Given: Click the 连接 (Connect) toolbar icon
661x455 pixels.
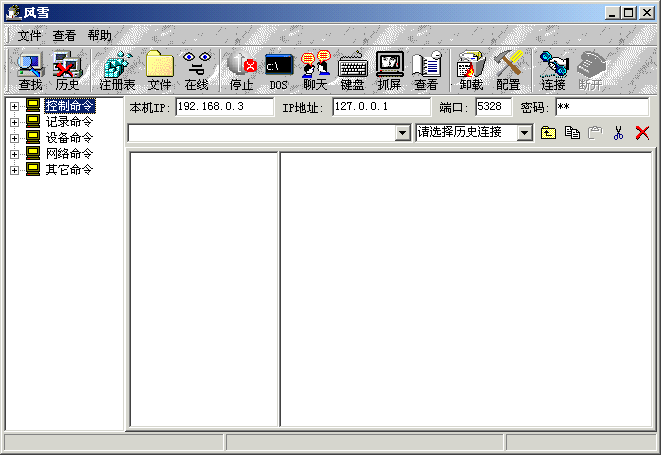Looking at the screenshot, I should coord(553,71).
